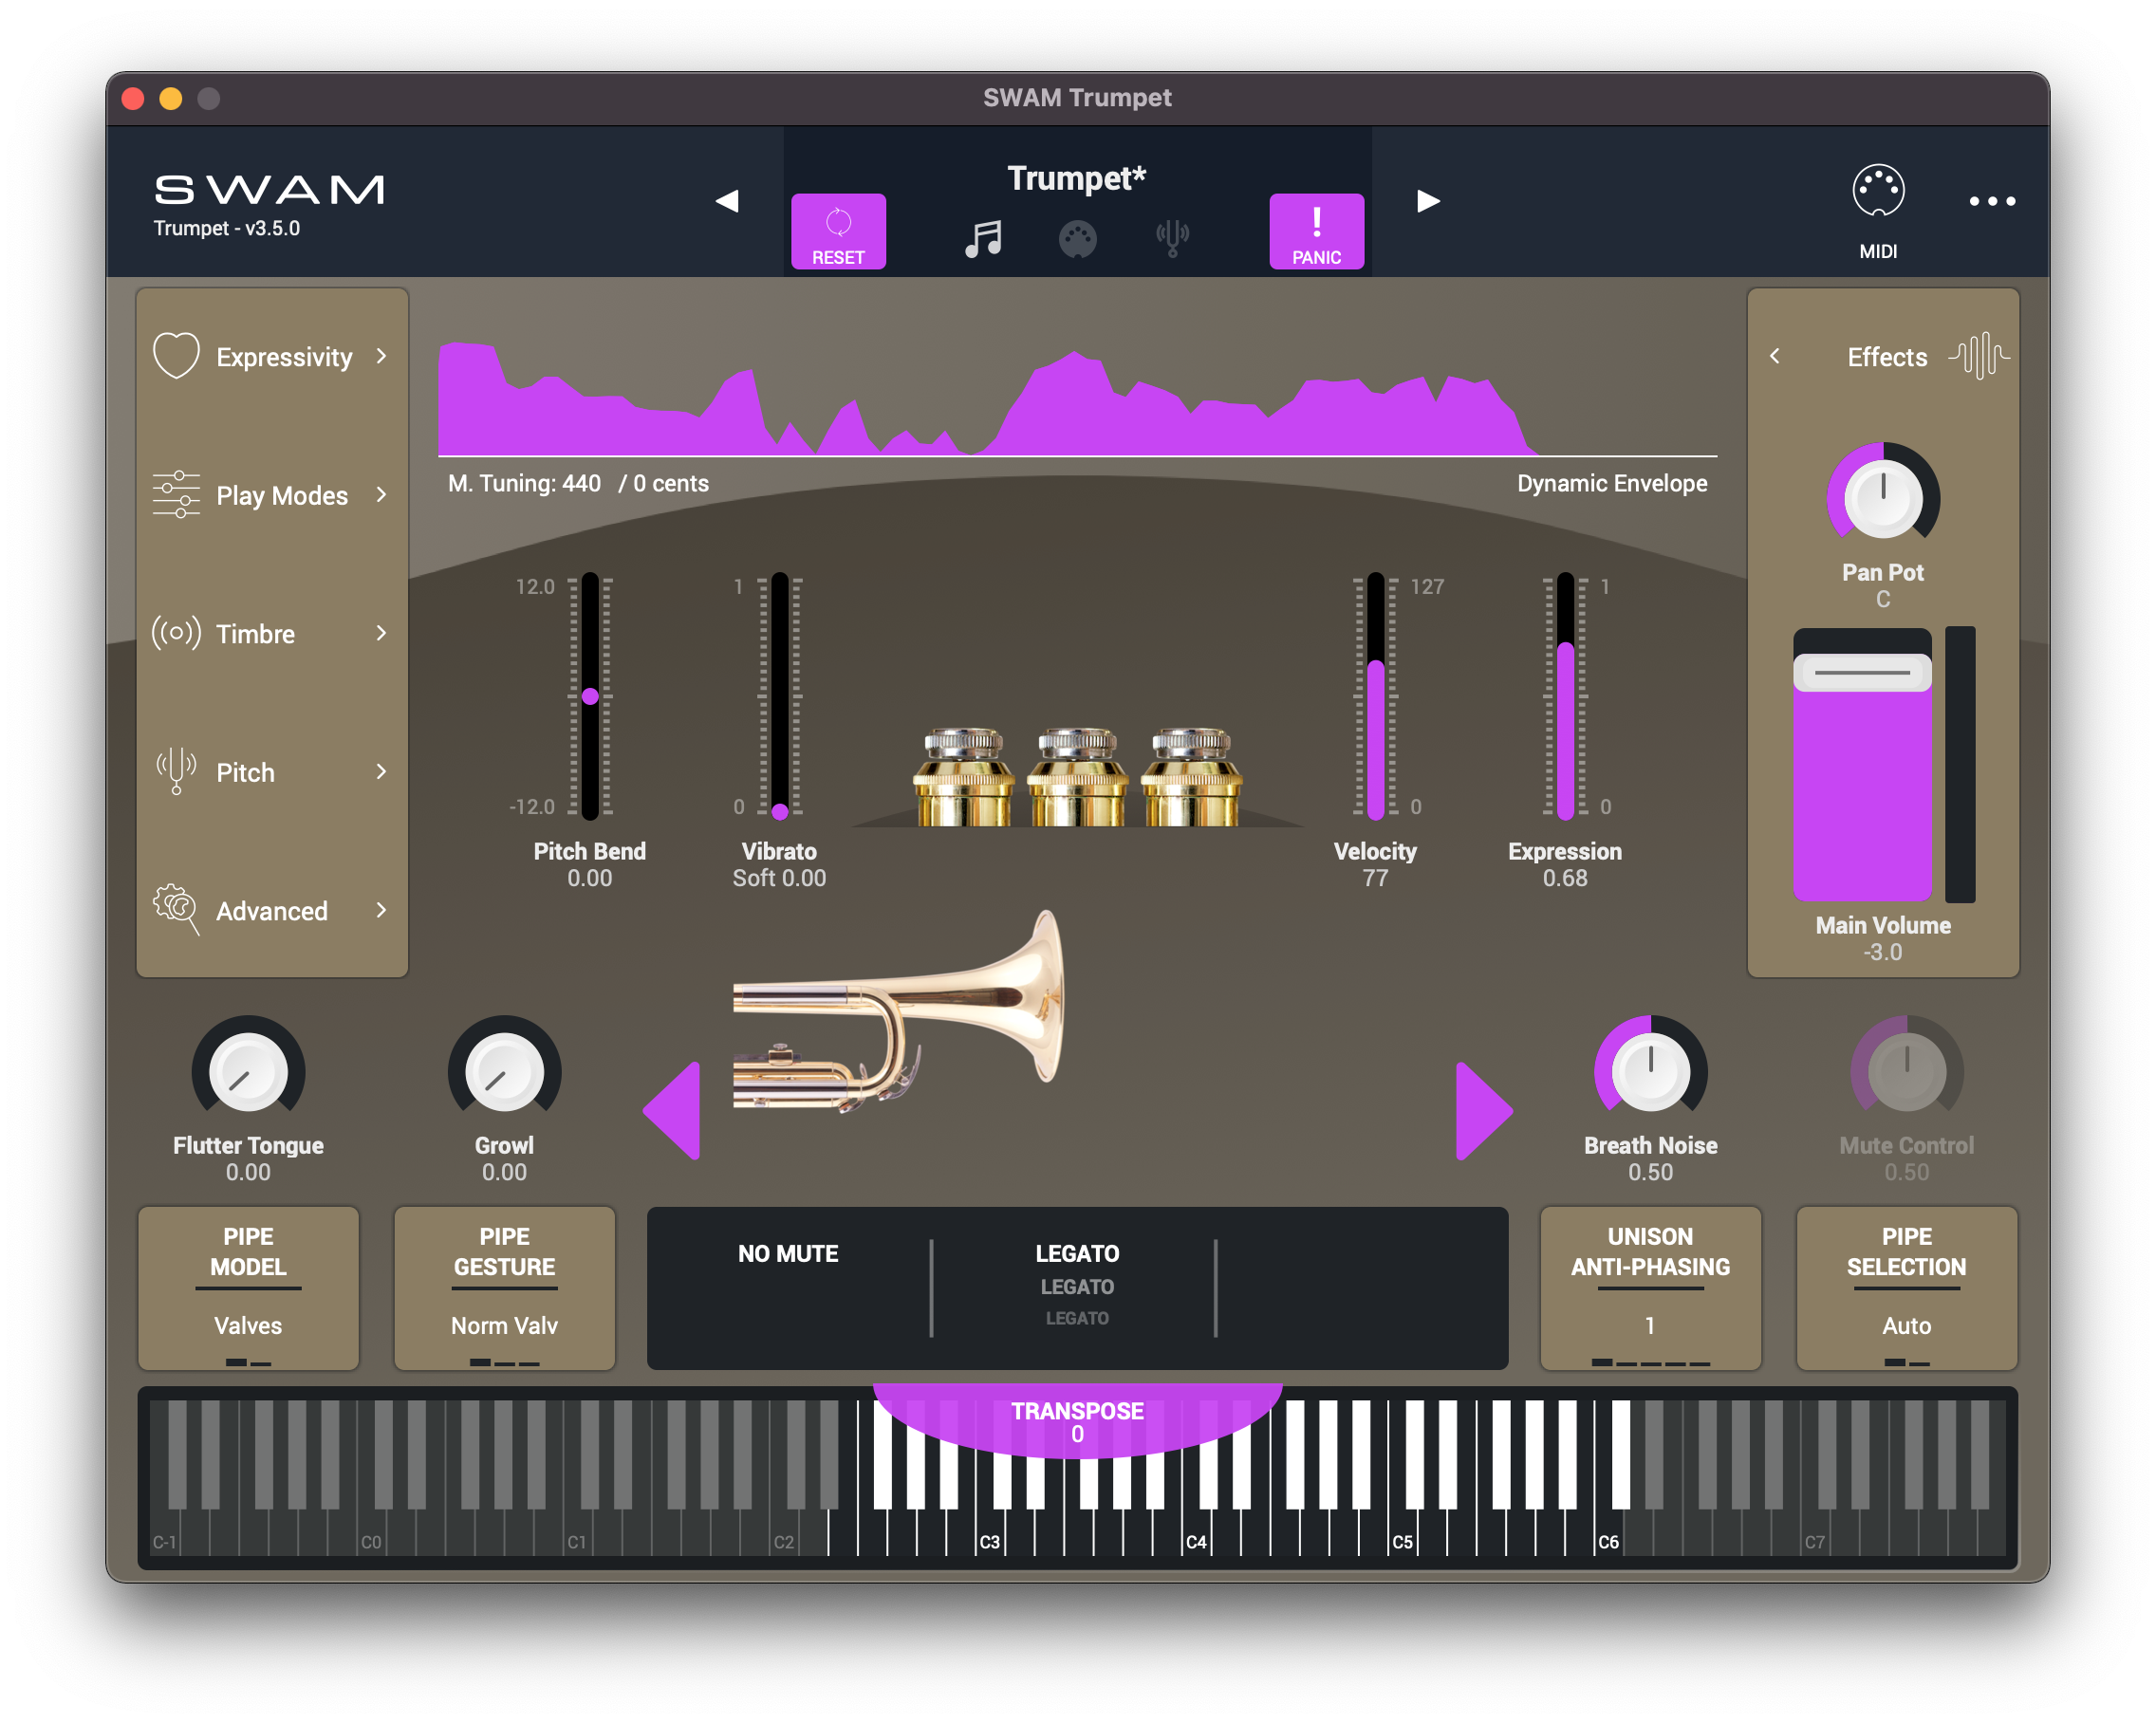2156x1723 pixels.
Task: Click the first trumpet valve
Action: 963,777
